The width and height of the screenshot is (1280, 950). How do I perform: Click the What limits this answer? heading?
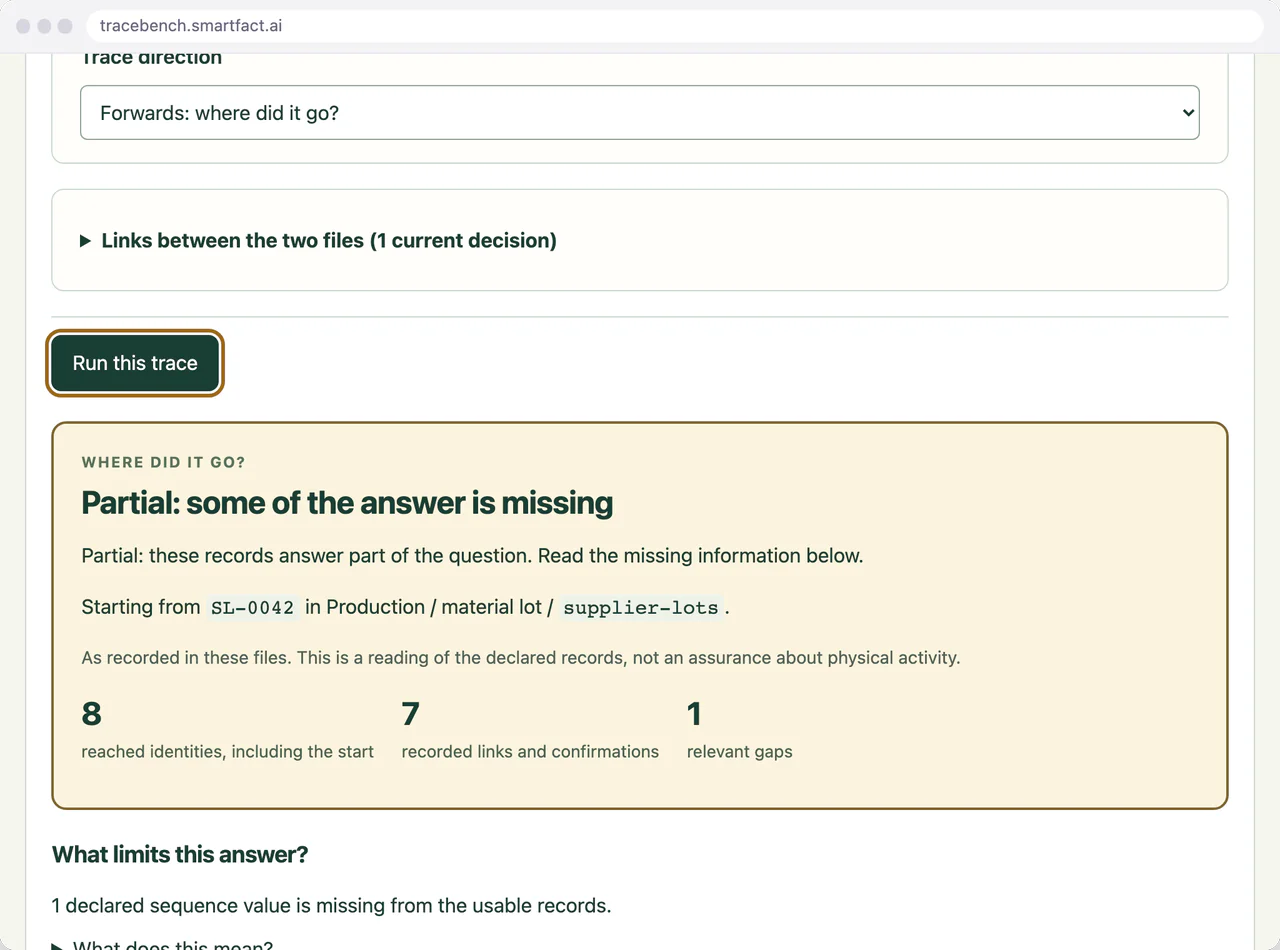click(x=180, y=854)
